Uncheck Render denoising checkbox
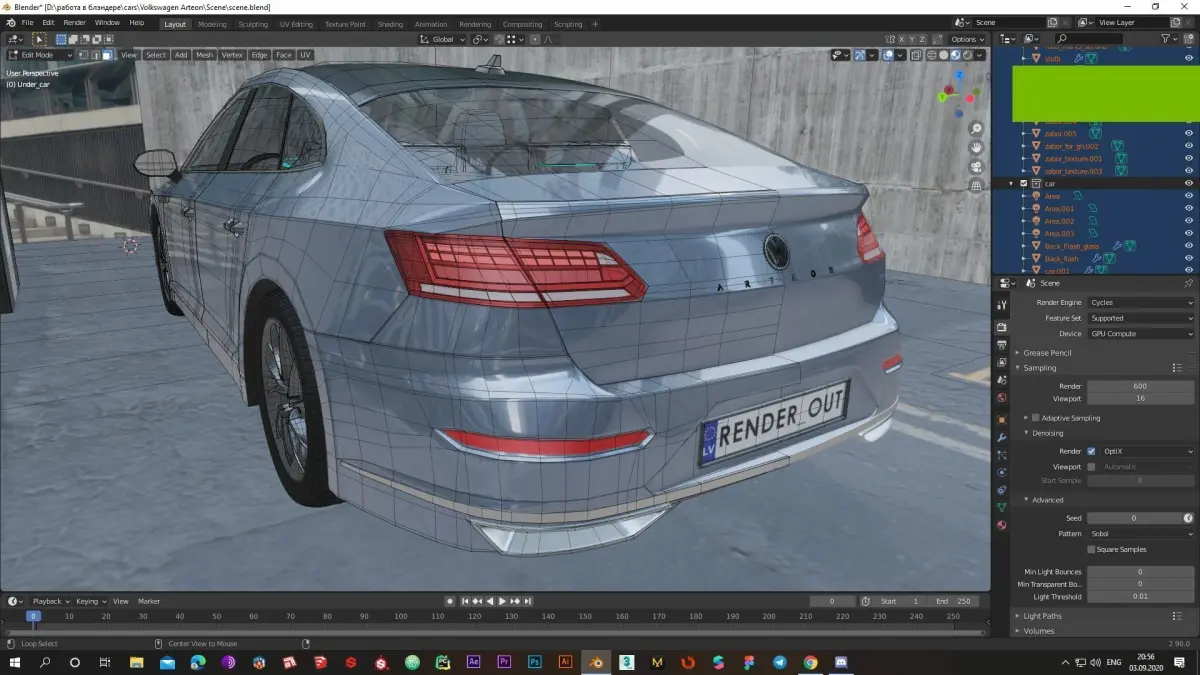The height and width of the screenshot is (675, 1200). coord(1091,451)
